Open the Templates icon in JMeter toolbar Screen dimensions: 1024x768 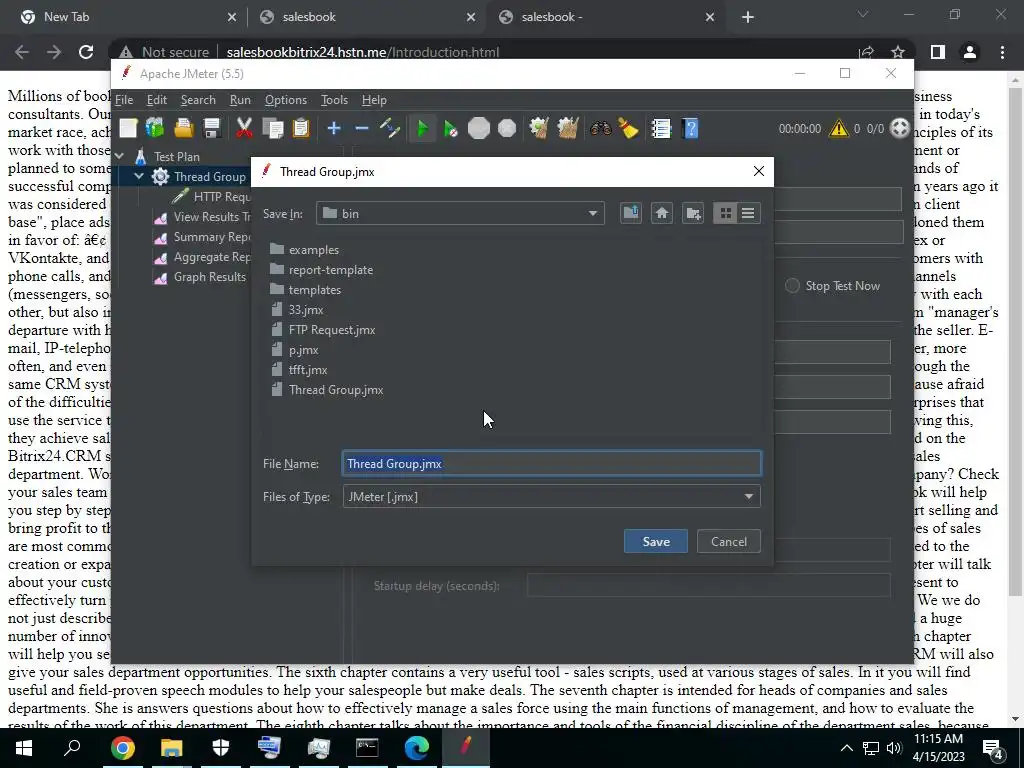tap(155, 129)
